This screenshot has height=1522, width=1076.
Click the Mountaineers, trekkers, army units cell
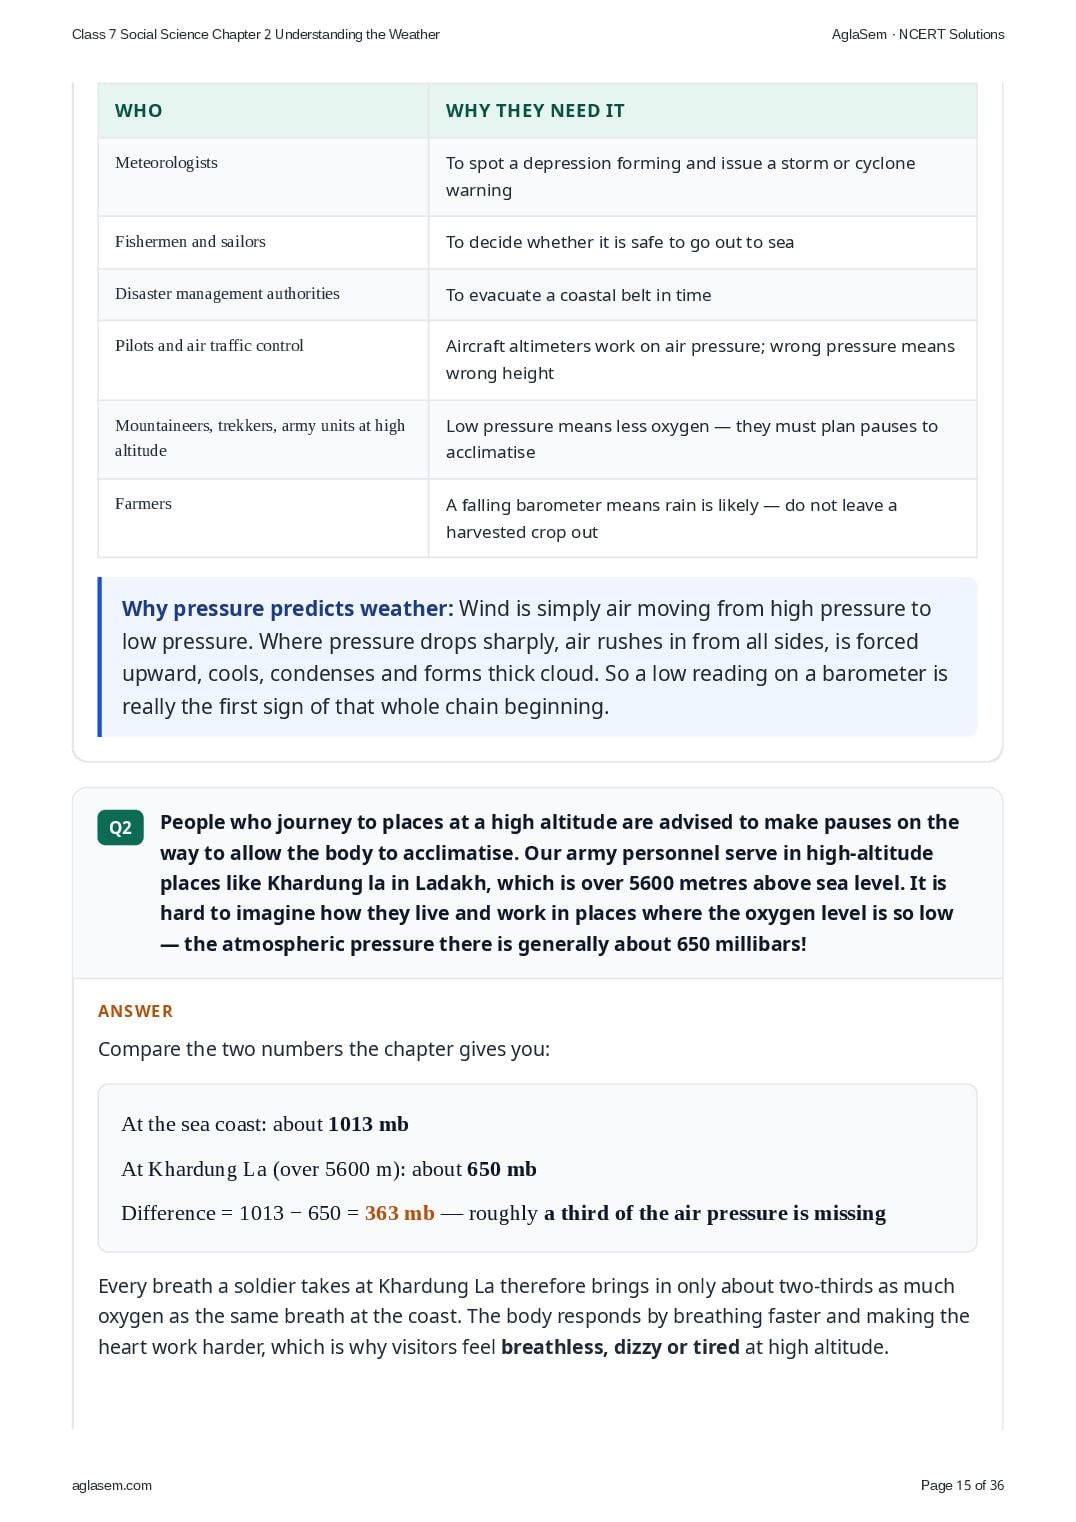(x=263, y=439)
